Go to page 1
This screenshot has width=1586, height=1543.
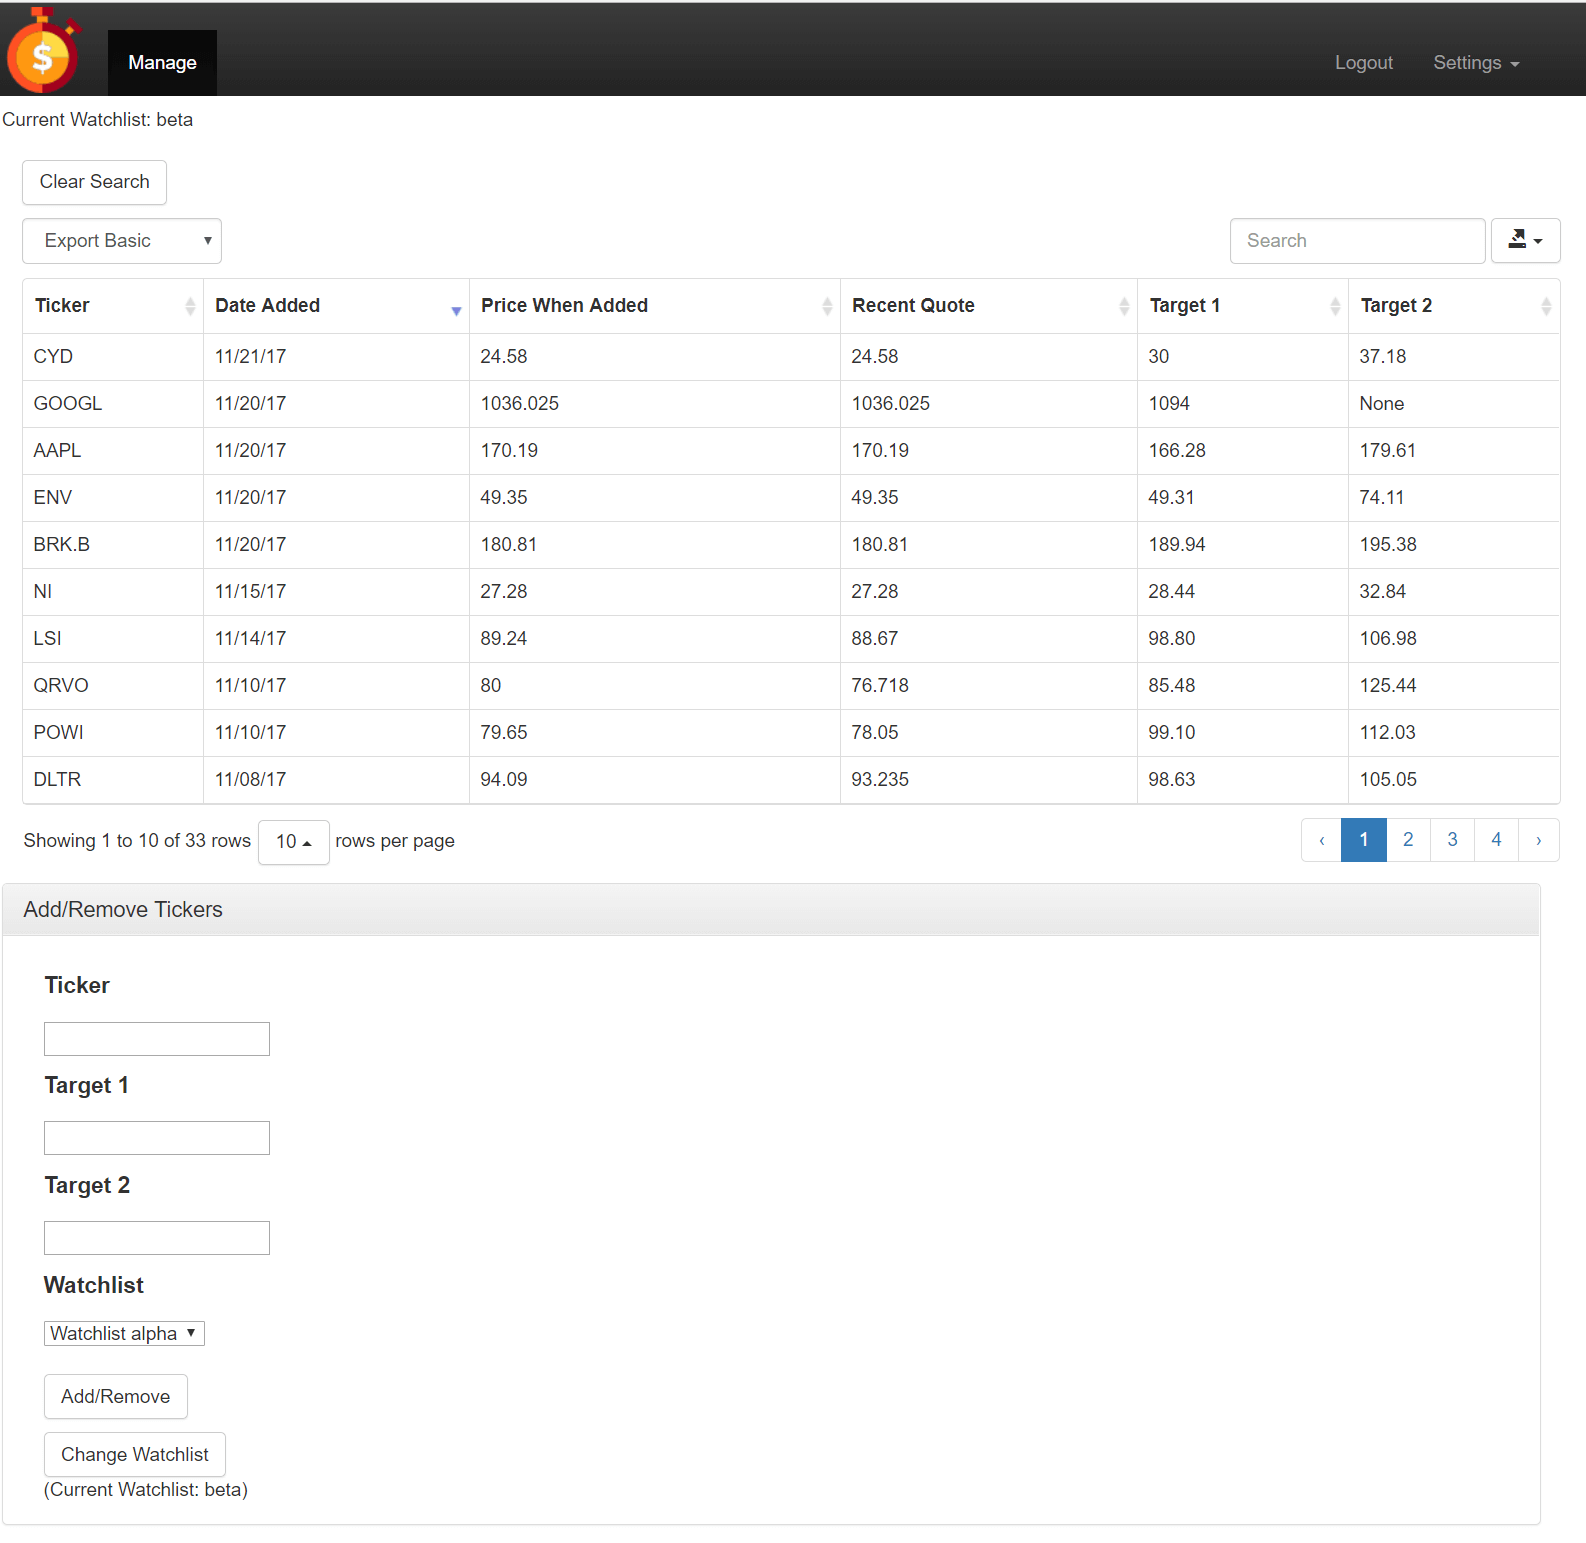point(1364,840)
